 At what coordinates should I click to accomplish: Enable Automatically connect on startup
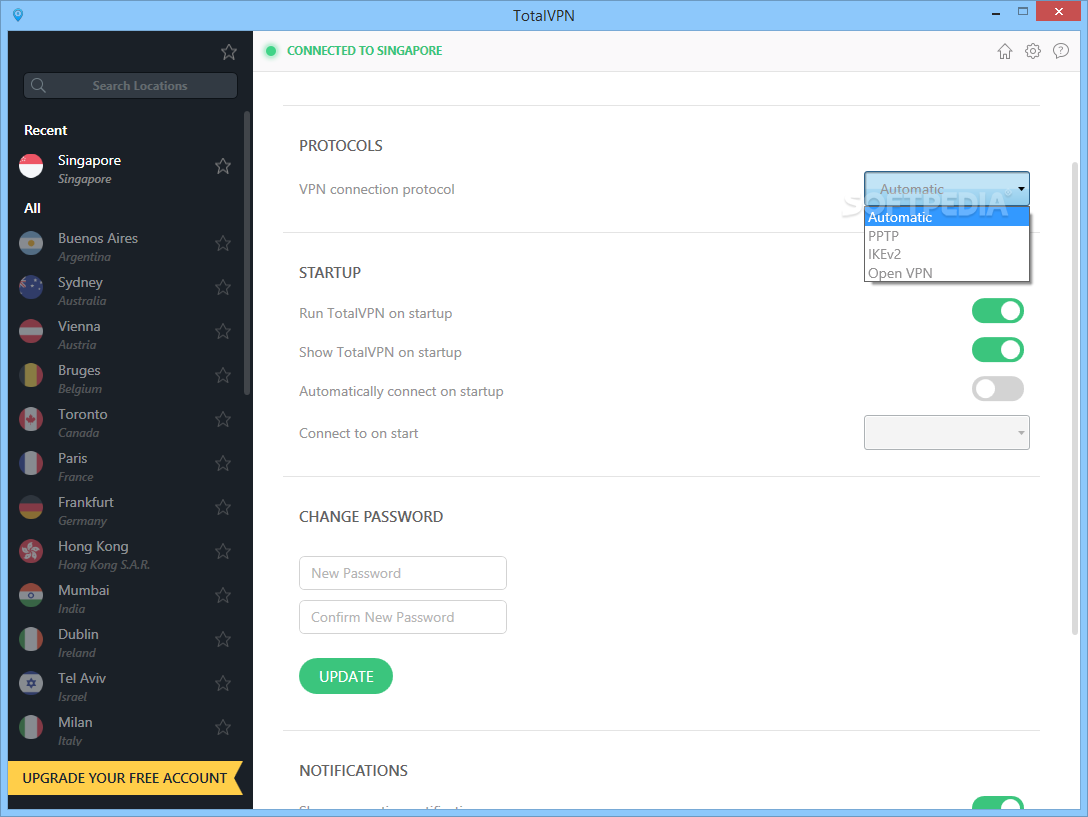pos(998,389)
